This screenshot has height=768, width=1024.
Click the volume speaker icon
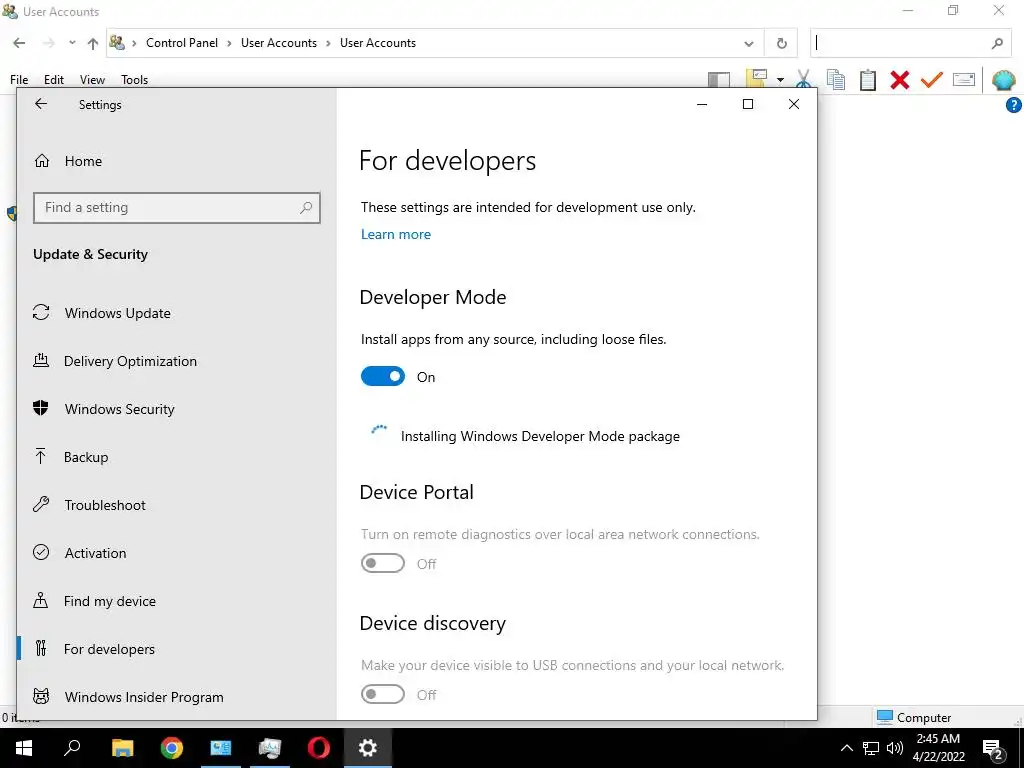(895, 748)
